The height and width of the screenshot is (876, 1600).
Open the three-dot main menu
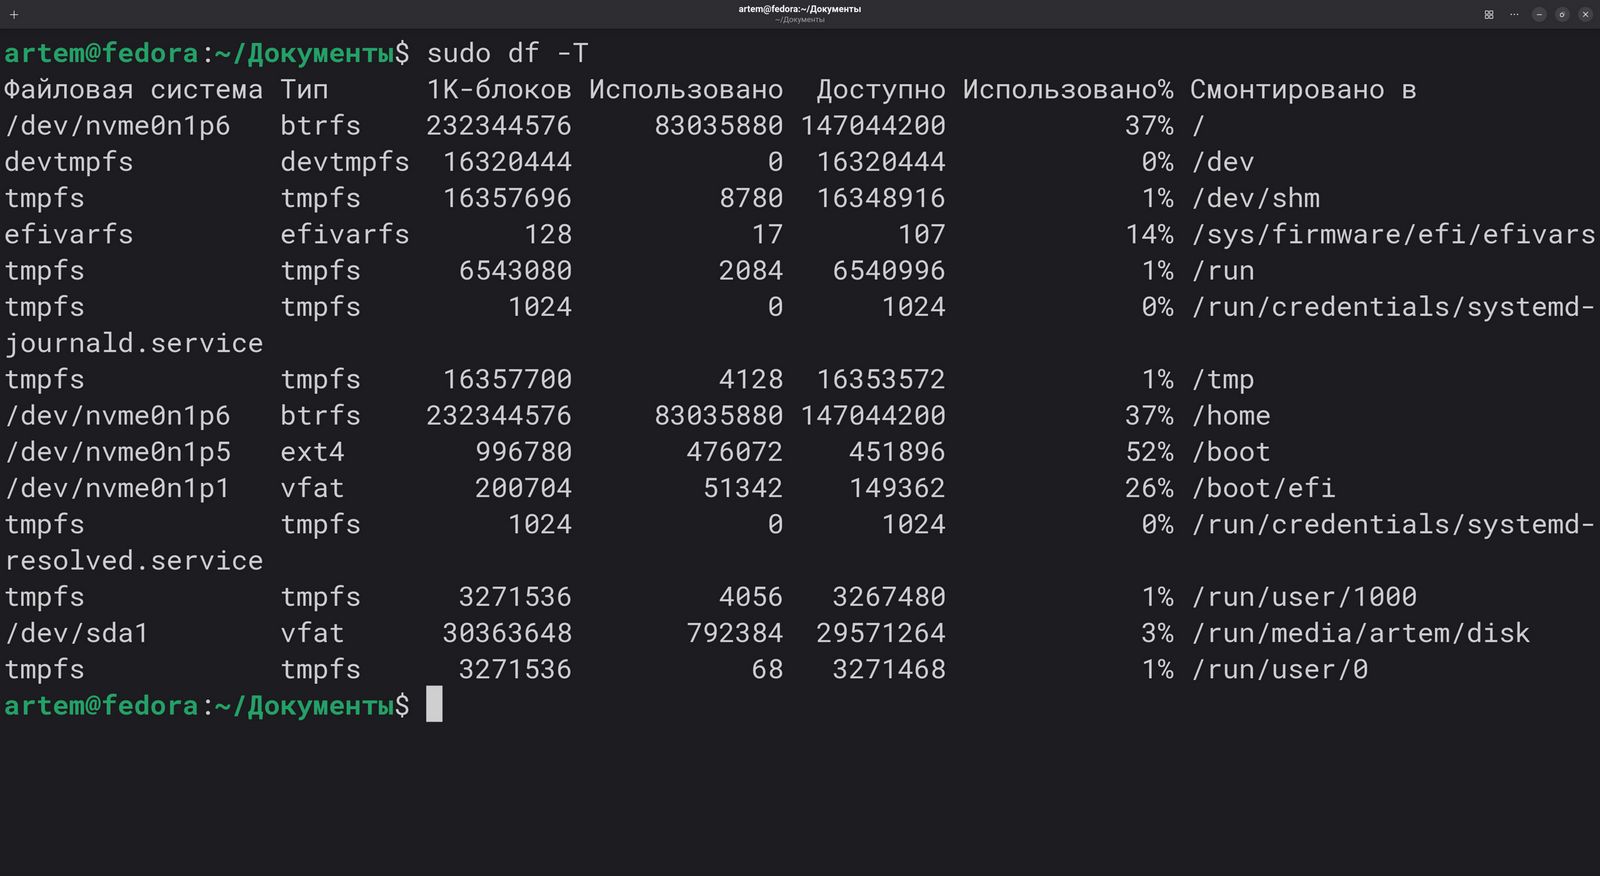(x=1514, y=14)
